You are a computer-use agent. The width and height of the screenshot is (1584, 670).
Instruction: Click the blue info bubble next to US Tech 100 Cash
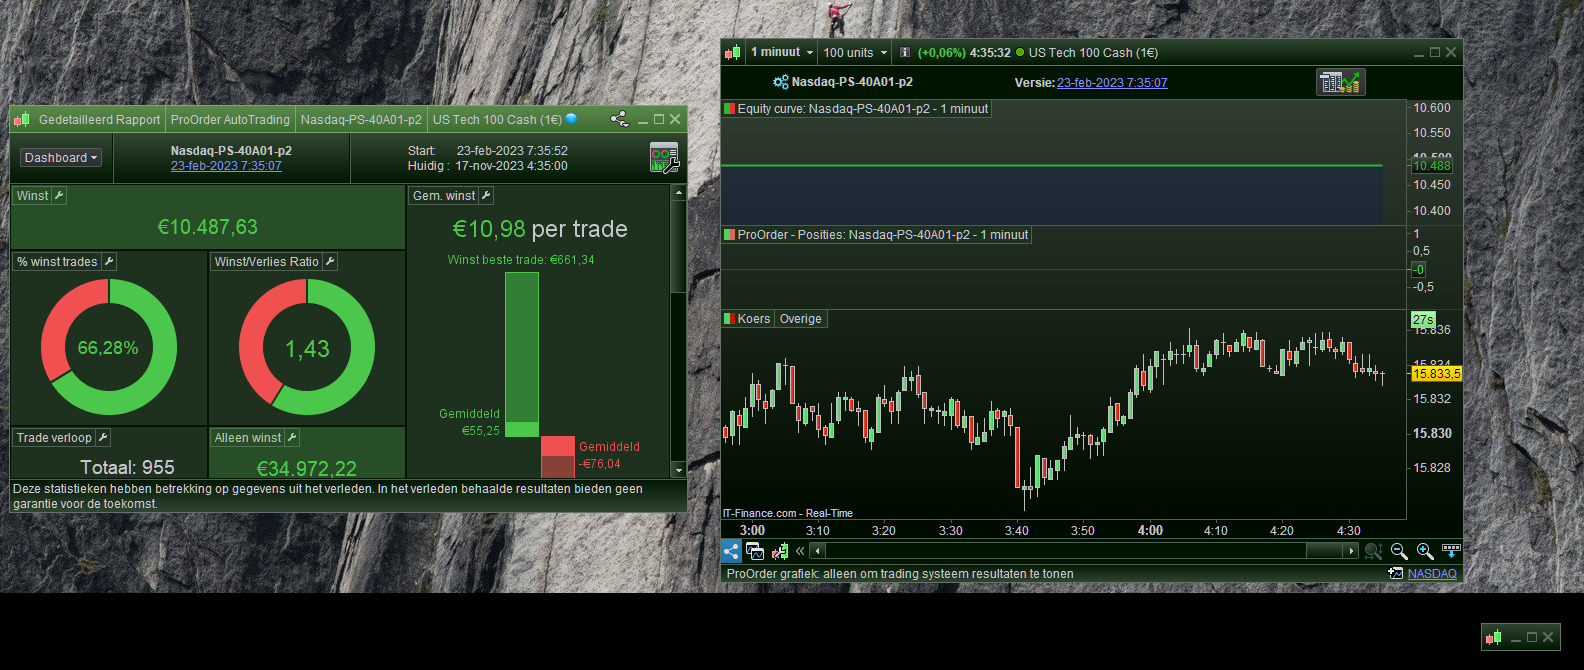click(572, 119)
